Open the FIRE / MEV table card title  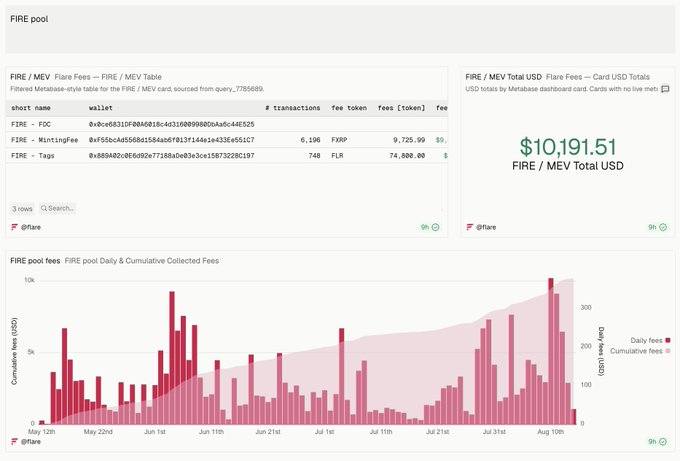tap(30, 77)
